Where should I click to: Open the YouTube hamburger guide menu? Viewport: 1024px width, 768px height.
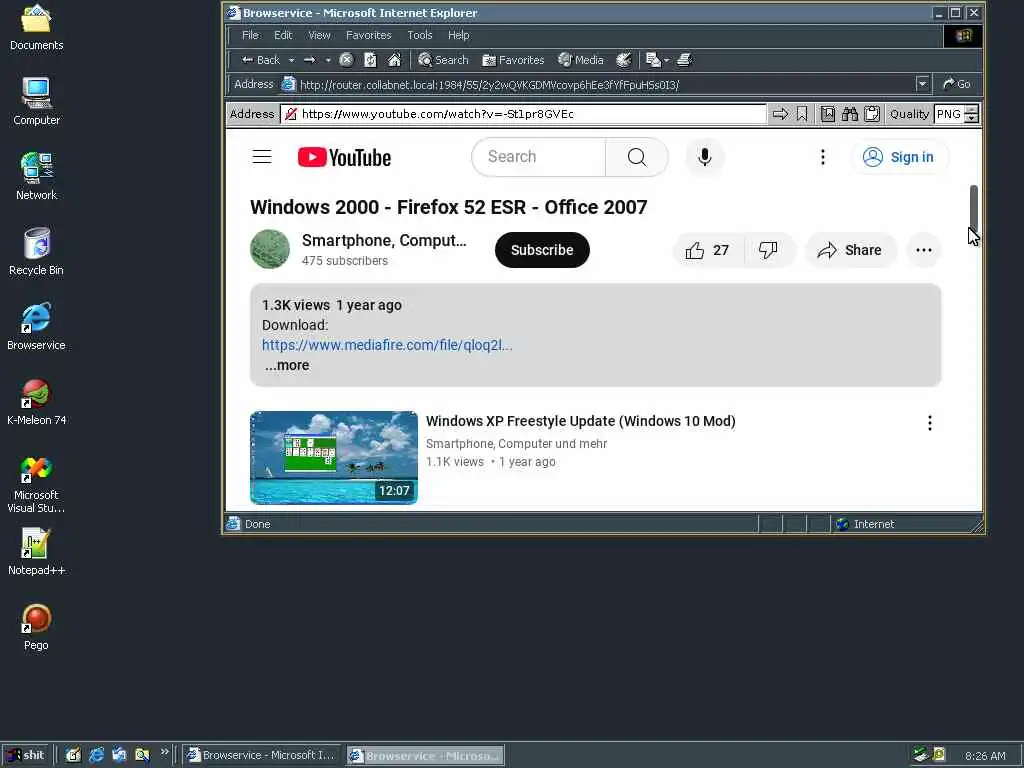(262, 157)
